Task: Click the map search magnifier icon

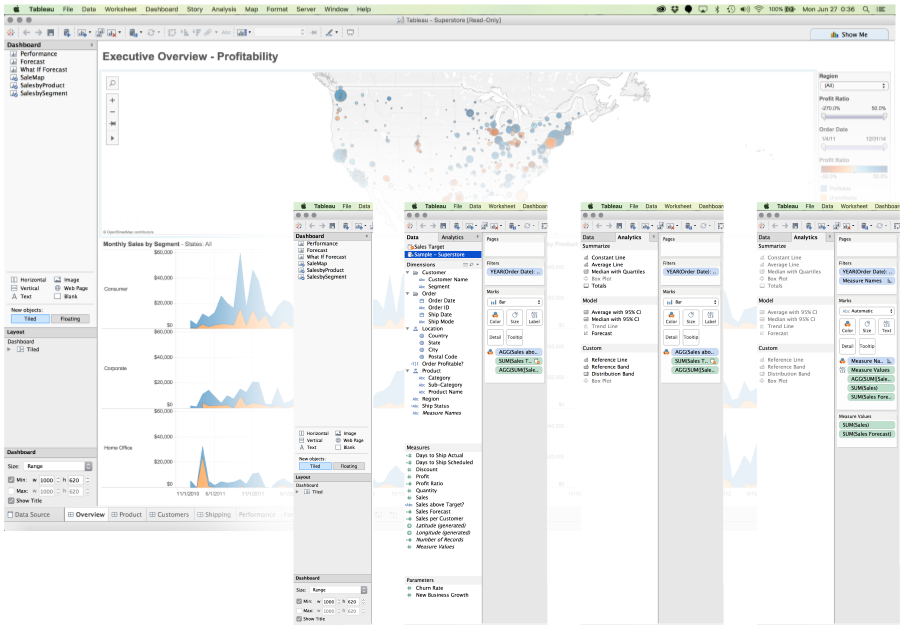Action: pyautogui.click(x=113, y=83)
